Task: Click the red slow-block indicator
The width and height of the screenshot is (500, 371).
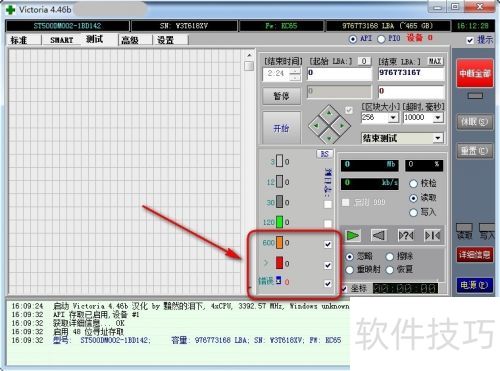Action: [x=279, y=263]
